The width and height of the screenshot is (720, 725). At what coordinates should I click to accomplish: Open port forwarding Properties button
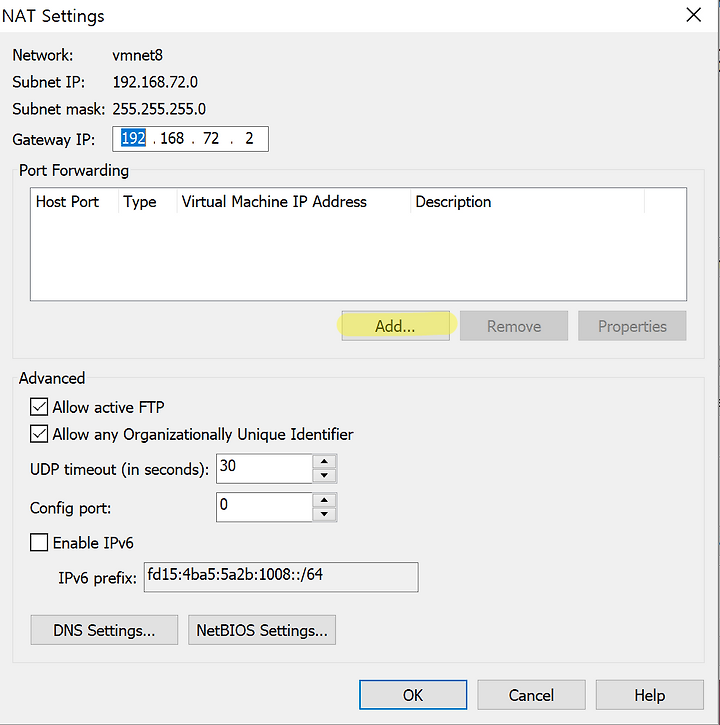pyautogui.click(x=632, y=326)
